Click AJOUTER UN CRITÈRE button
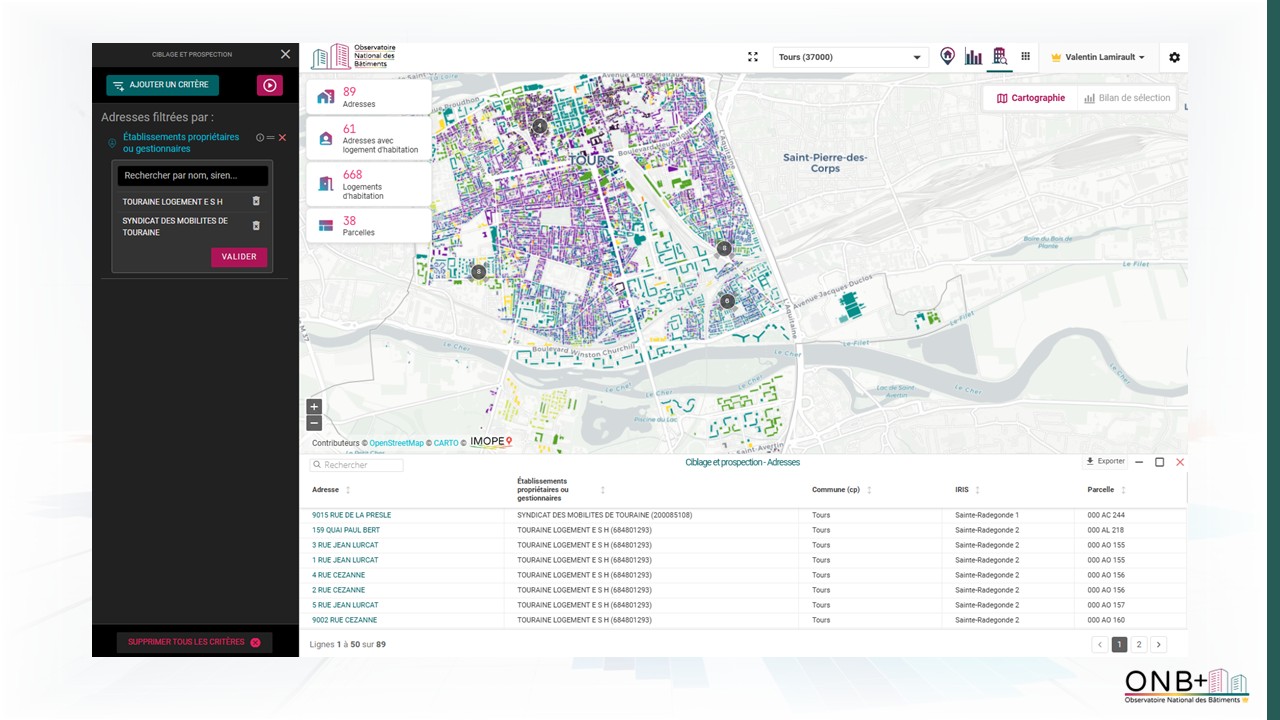Screen dimensions: 1280x720 coord(163,85)
